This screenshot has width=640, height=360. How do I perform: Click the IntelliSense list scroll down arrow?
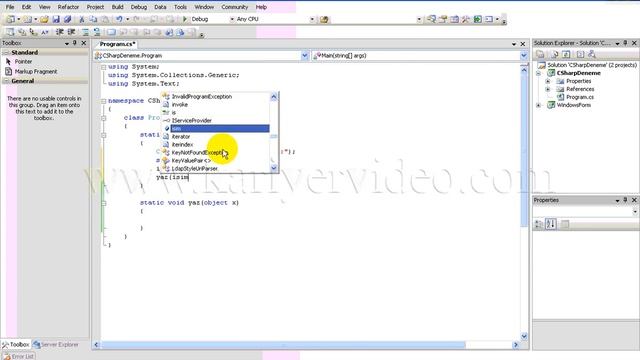274,168
